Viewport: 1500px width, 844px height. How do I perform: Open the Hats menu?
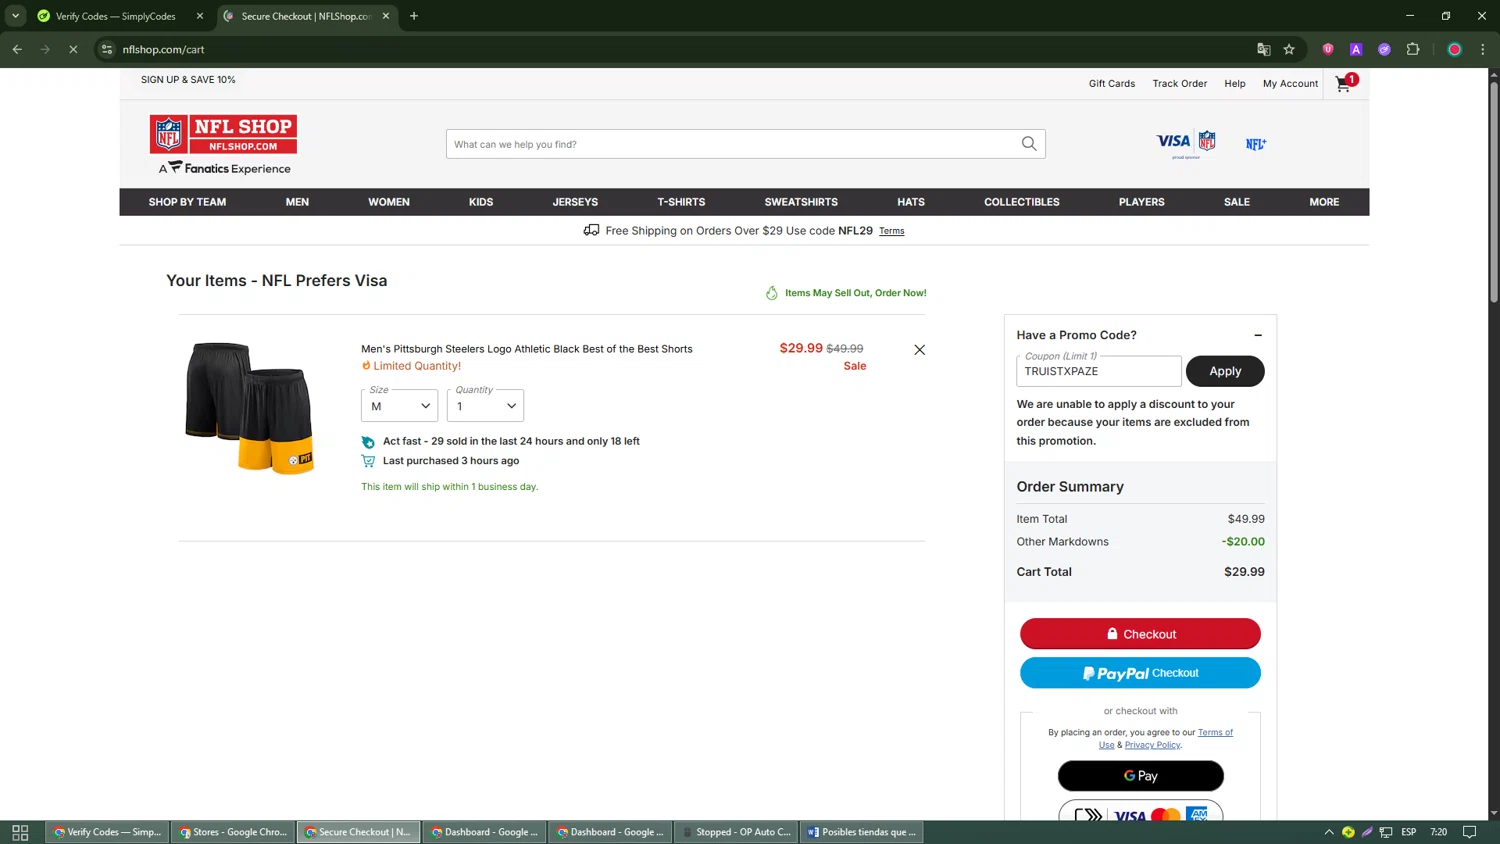click(911, 202)
